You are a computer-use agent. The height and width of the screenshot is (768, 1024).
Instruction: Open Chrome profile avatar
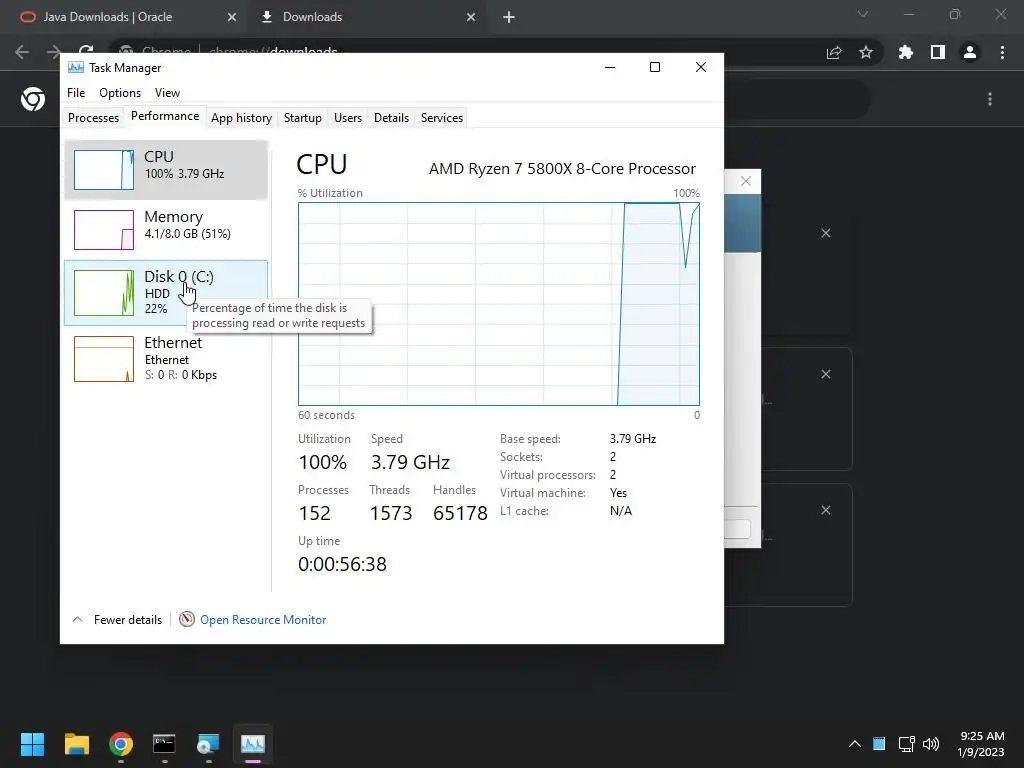point(970,52)
